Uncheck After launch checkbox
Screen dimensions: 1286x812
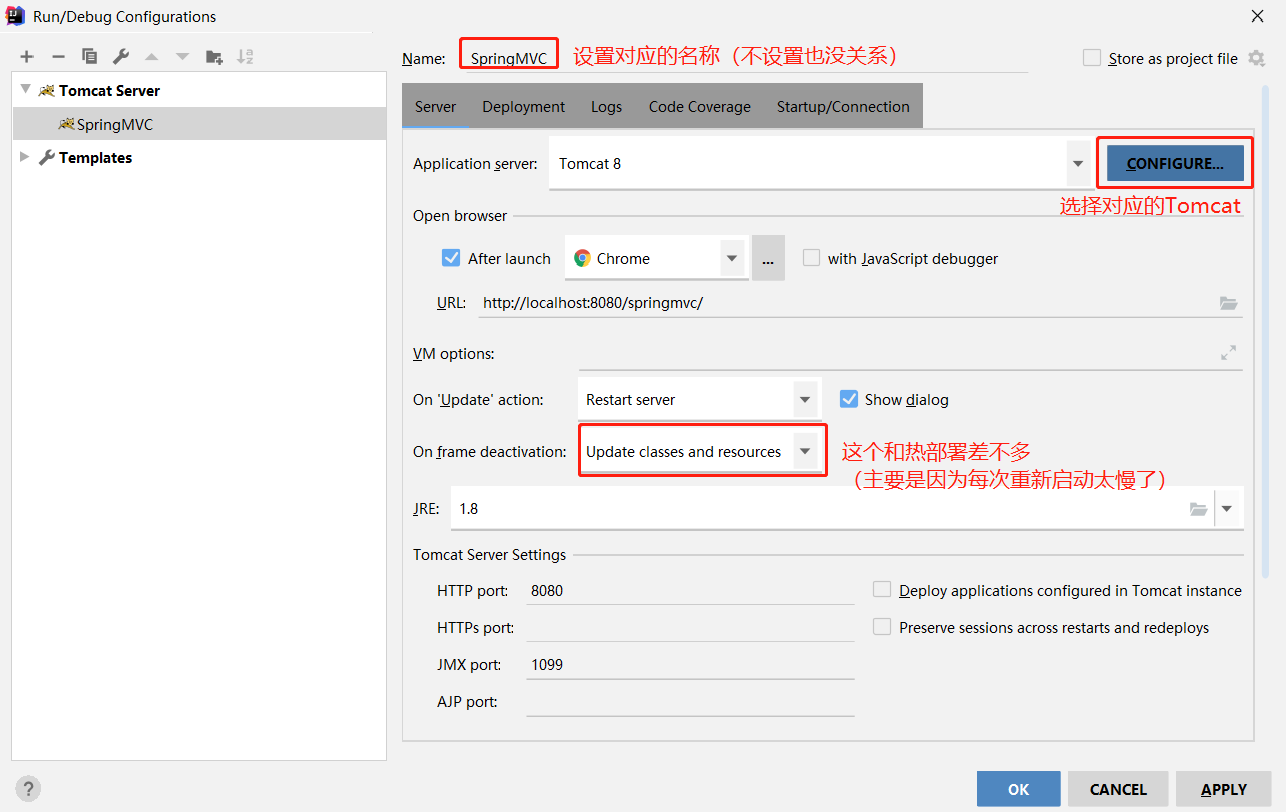click(x=451, y=258)
